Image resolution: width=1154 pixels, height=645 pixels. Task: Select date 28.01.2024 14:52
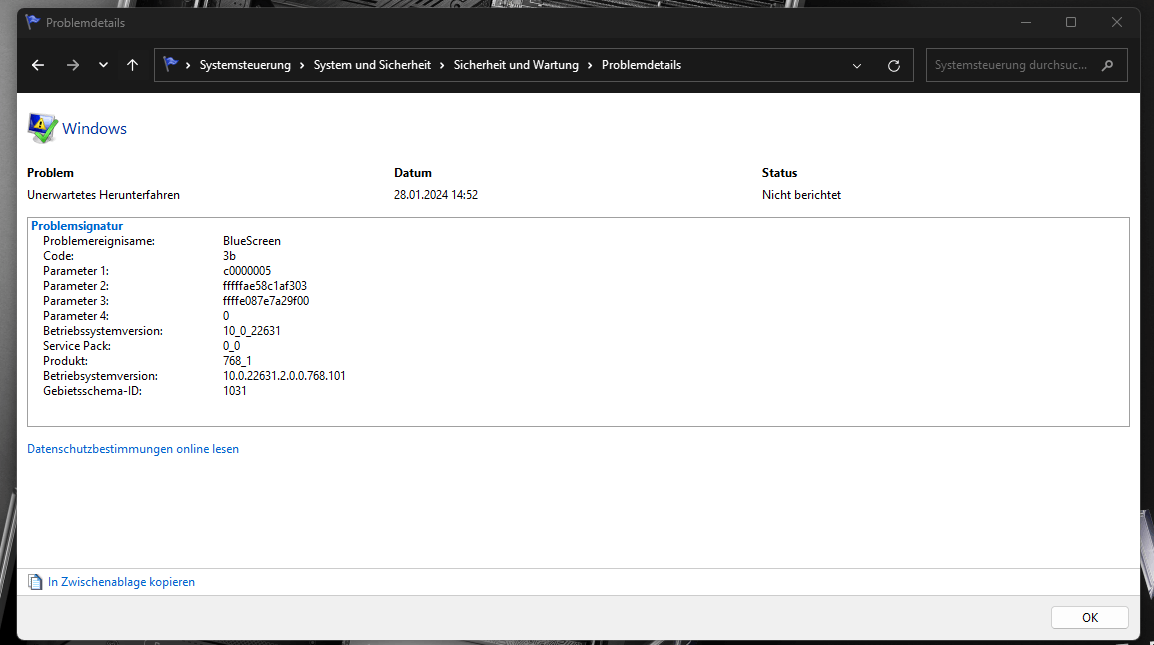coord(436,195)
